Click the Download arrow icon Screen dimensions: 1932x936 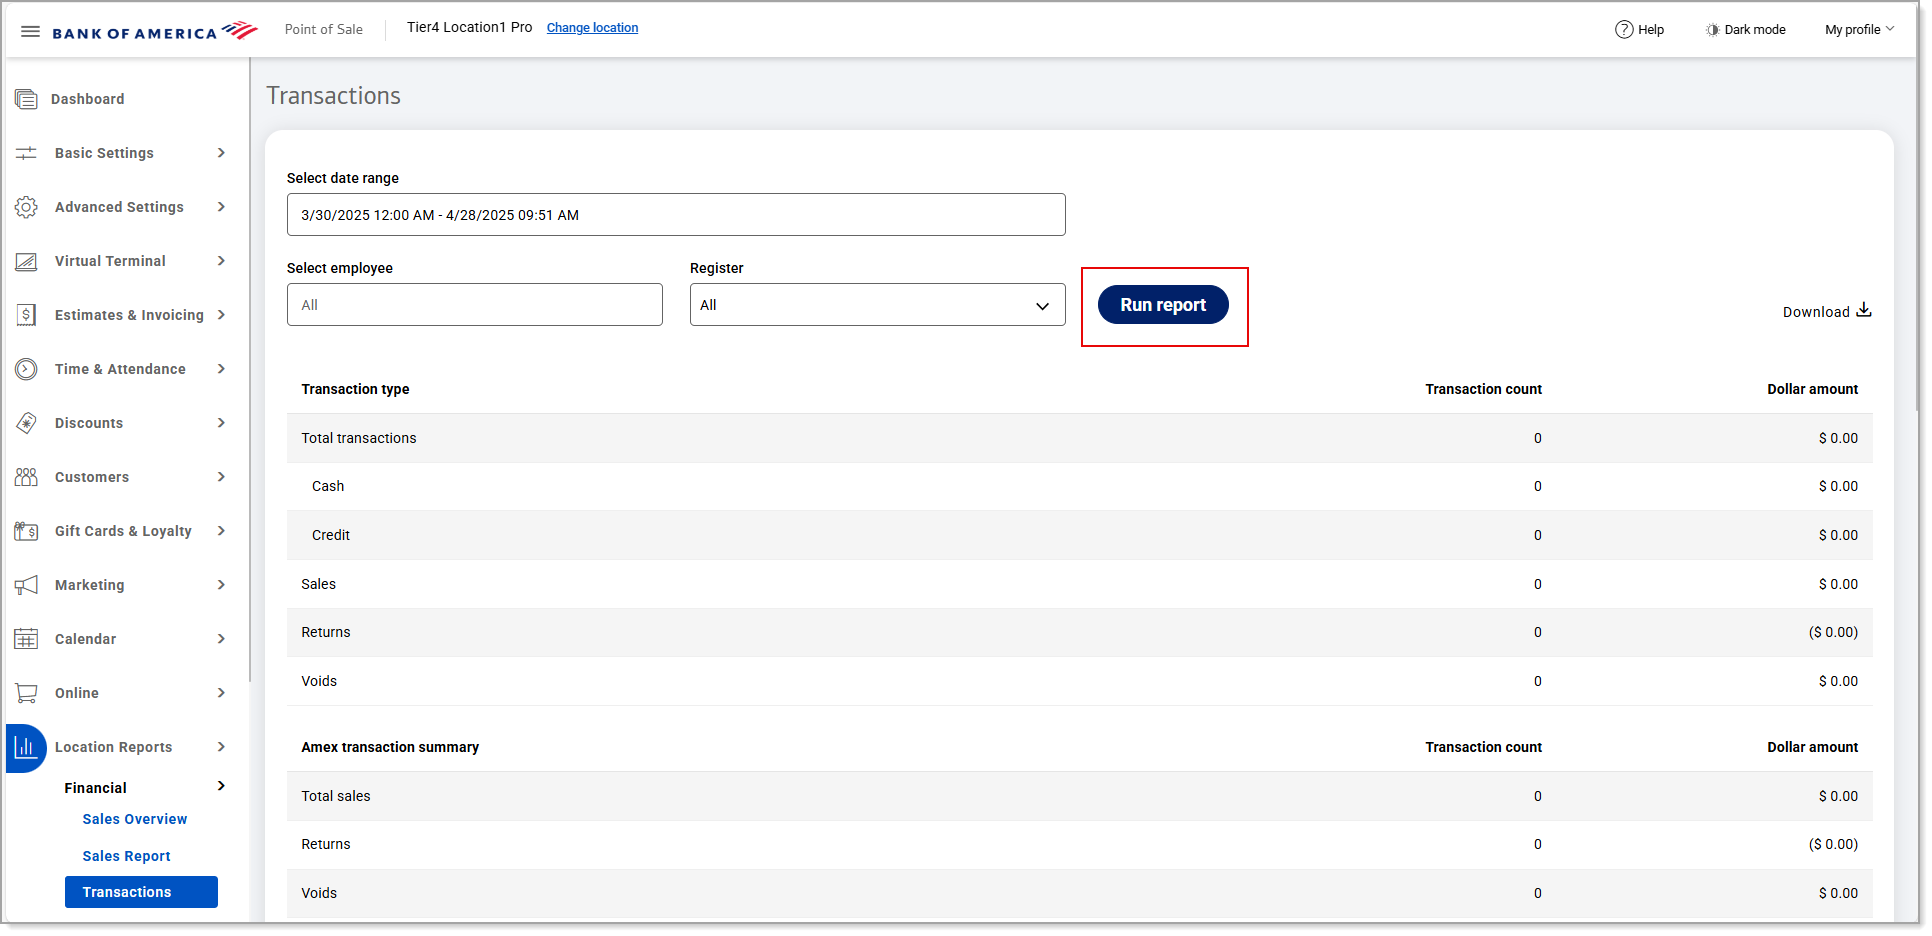point(1864,311)
